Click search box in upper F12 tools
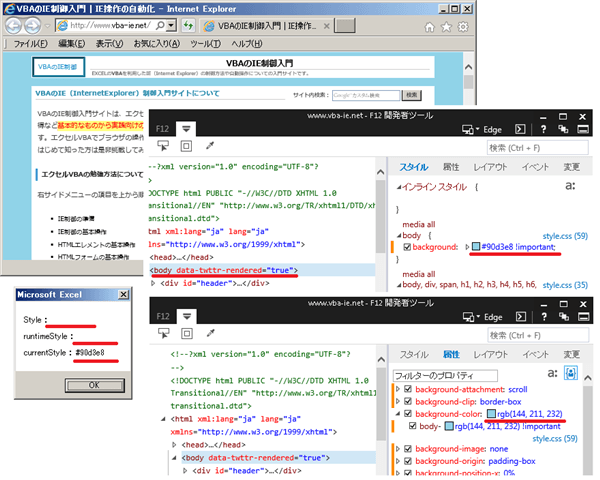Screen dimensions: 600x480 (538, 148)
